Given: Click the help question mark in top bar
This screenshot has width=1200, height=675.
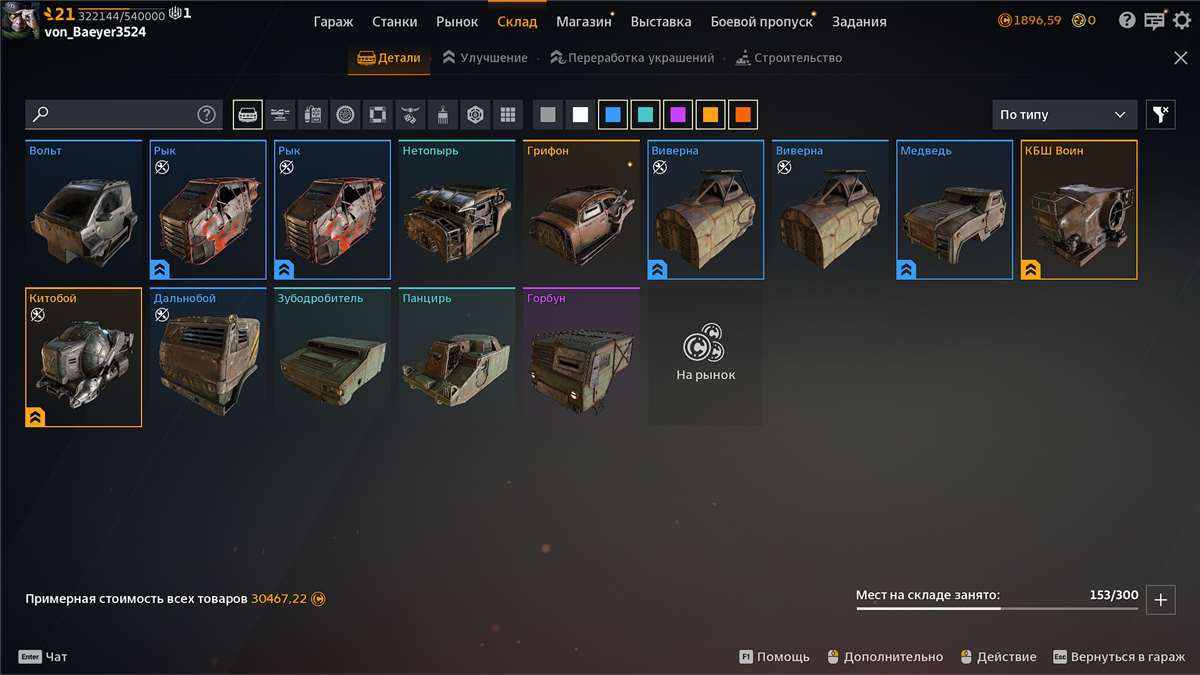Looking at the screenshot, I should click(x=1127, y=20).
